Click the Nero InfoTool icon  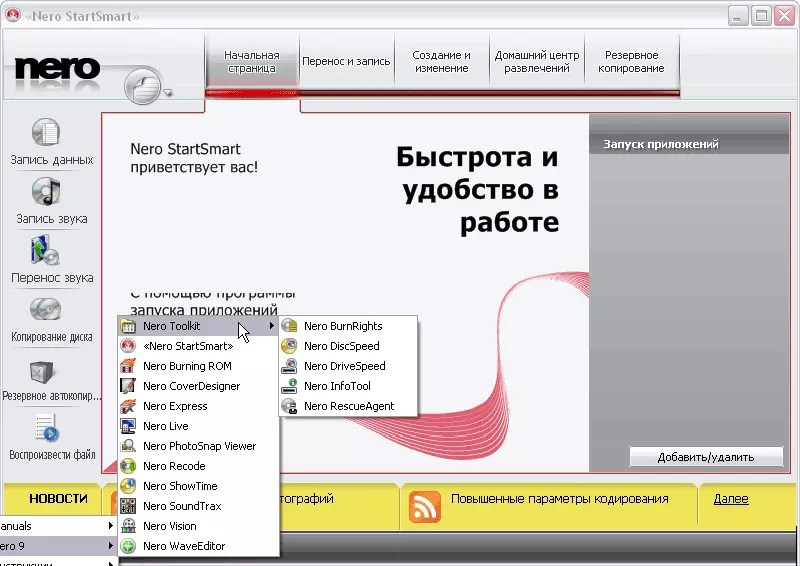pyautogui.click(x=289, y=386)
